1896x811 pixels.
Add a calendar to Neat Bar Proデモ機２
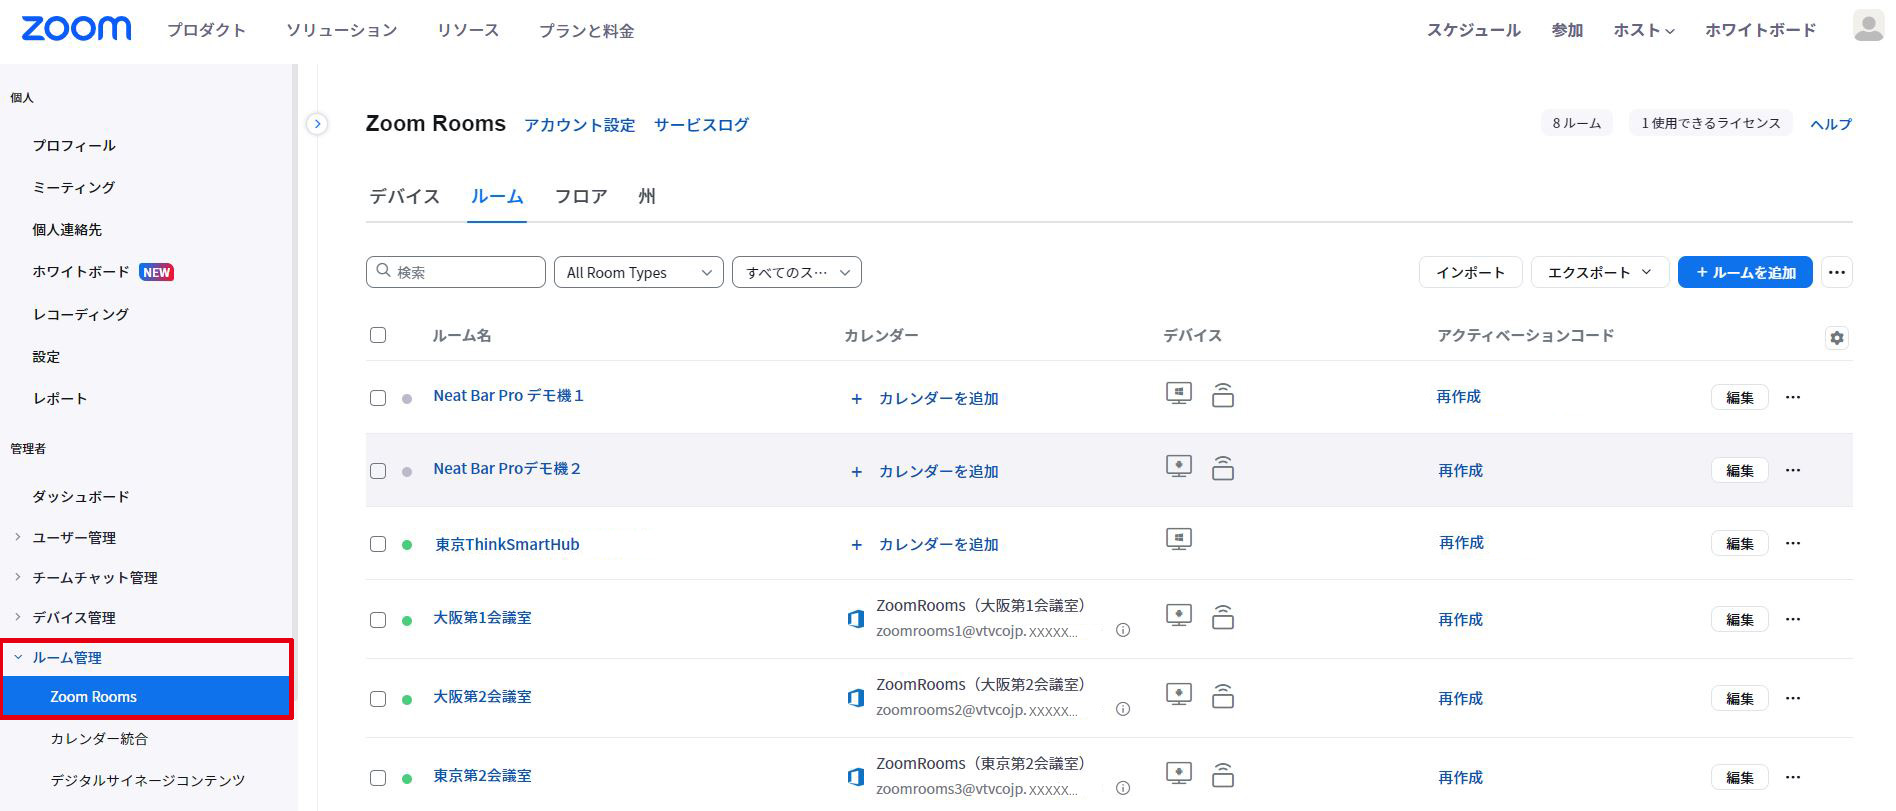click(925, 471)
